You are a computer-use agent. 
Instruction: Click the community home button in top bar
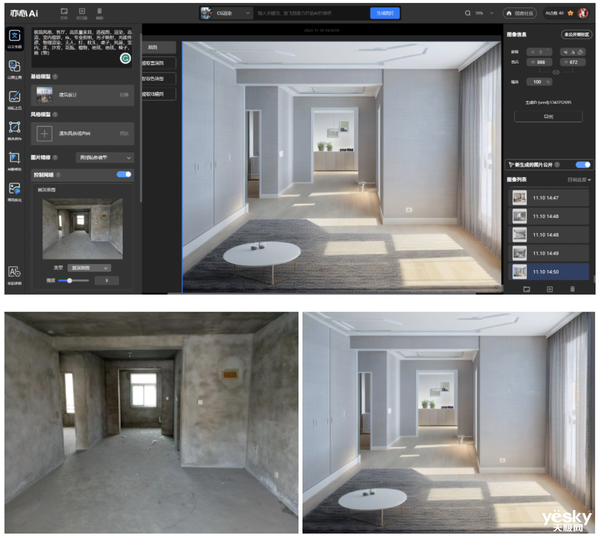pyautogui.click(x=520, y=13)
